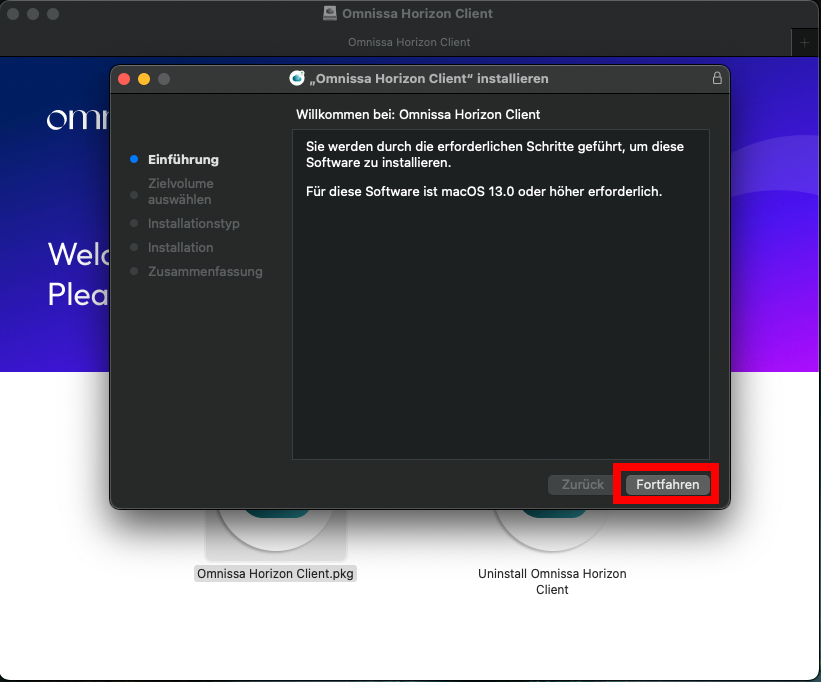Click the Zurück button

click(x=580, y=484)
